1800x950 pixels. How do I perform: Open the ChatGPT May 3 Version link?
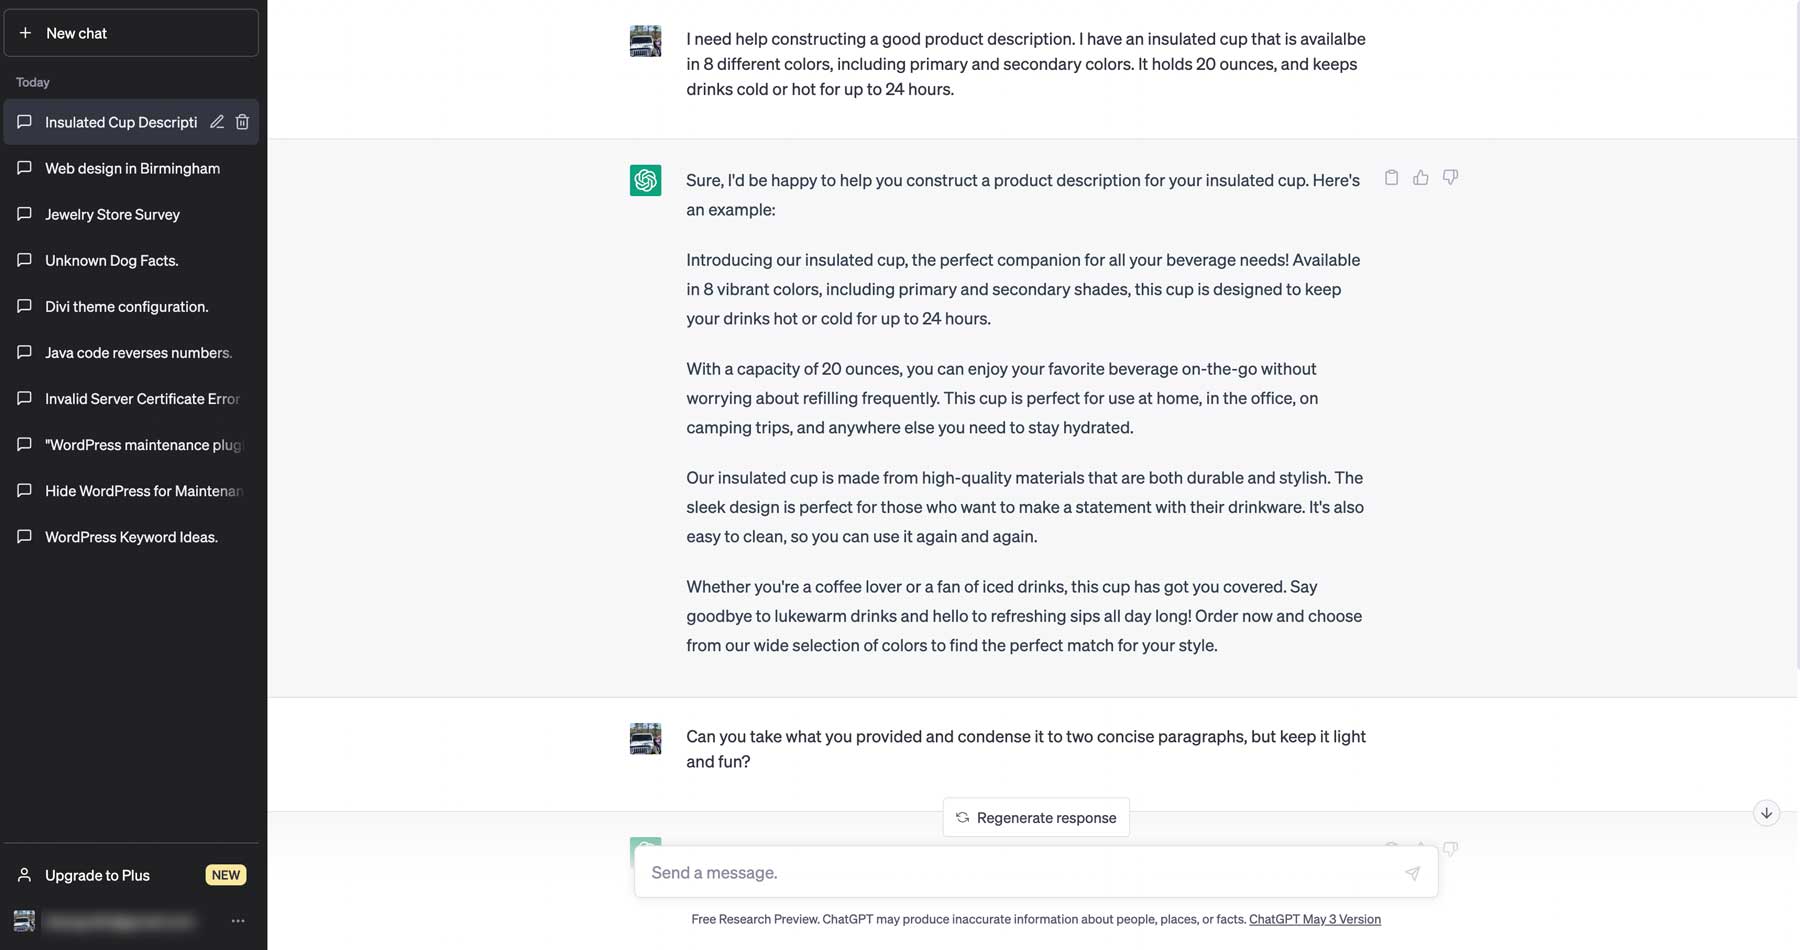click(x=1314, y=918)
